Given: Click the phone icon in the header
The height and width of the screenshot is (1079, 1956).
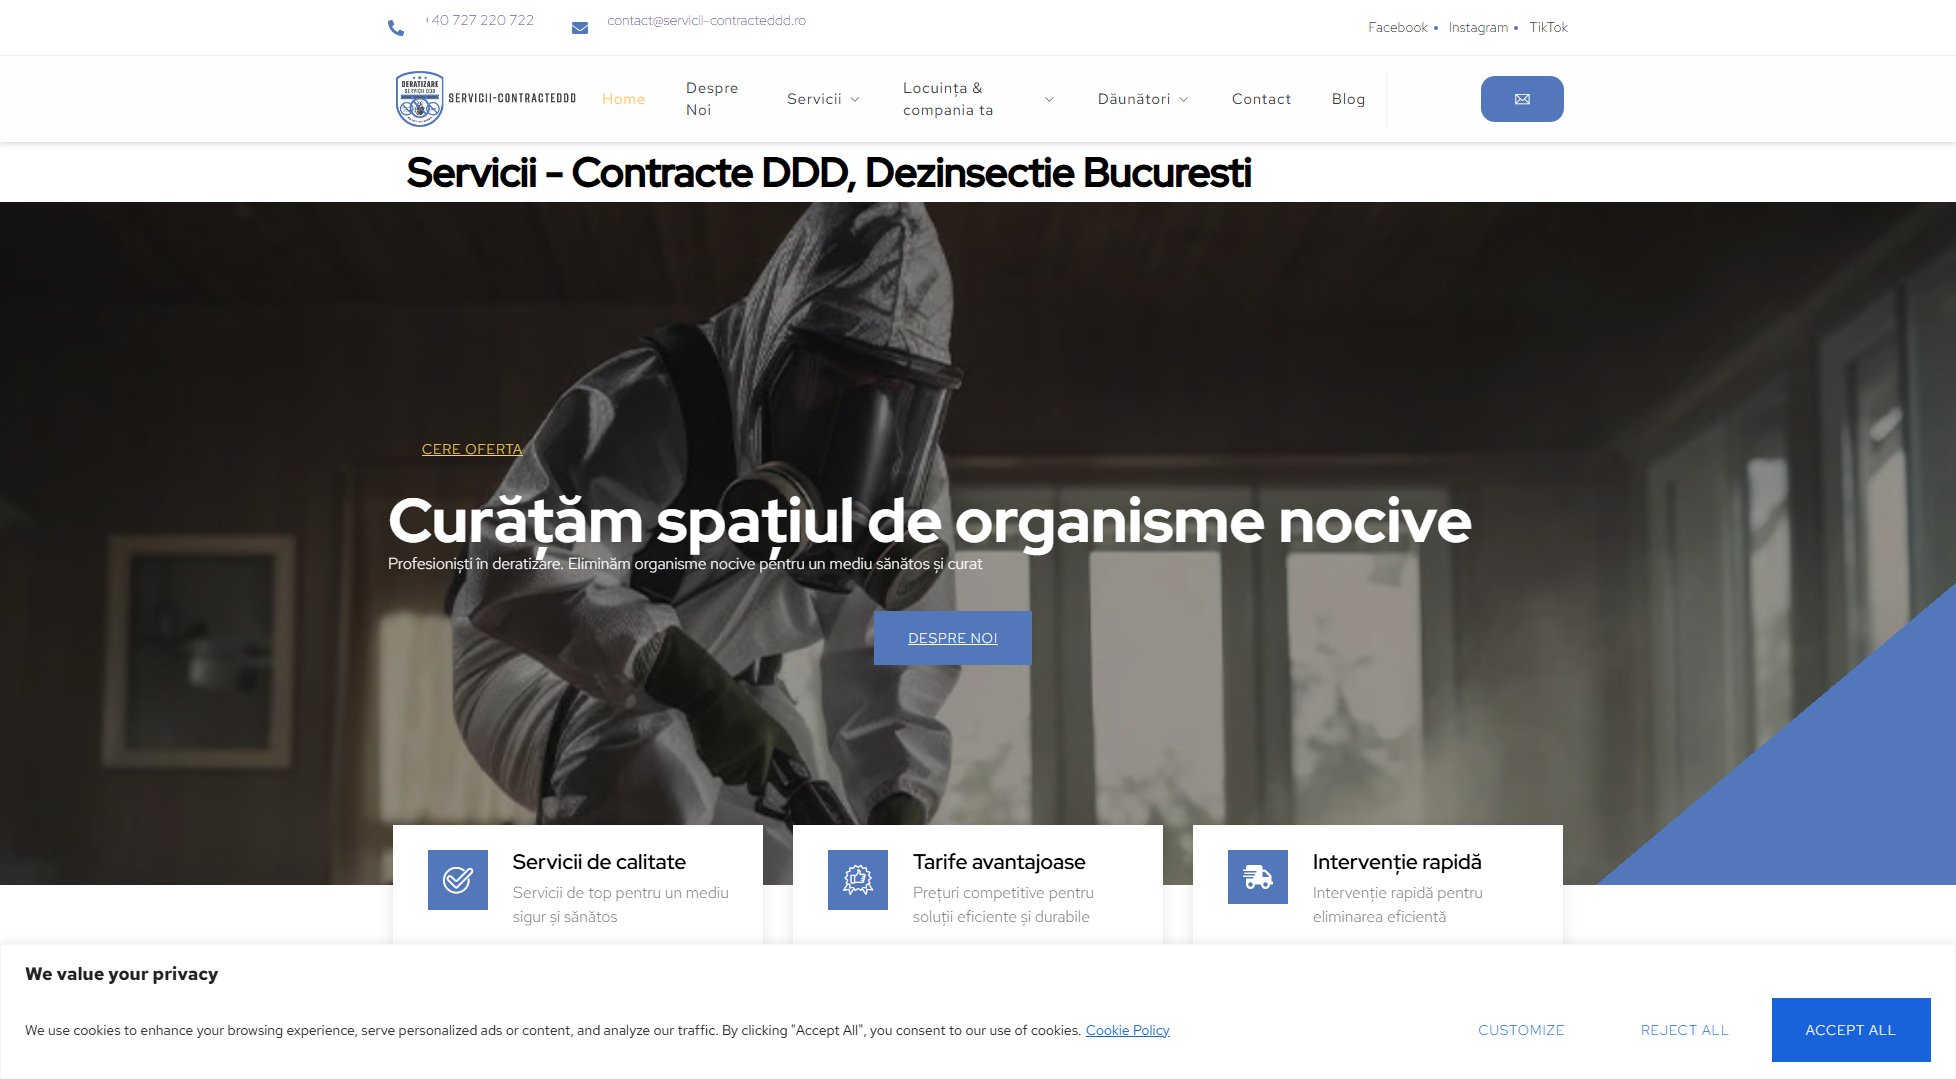Looking at the screenshot, I should (x=397, y=27).
